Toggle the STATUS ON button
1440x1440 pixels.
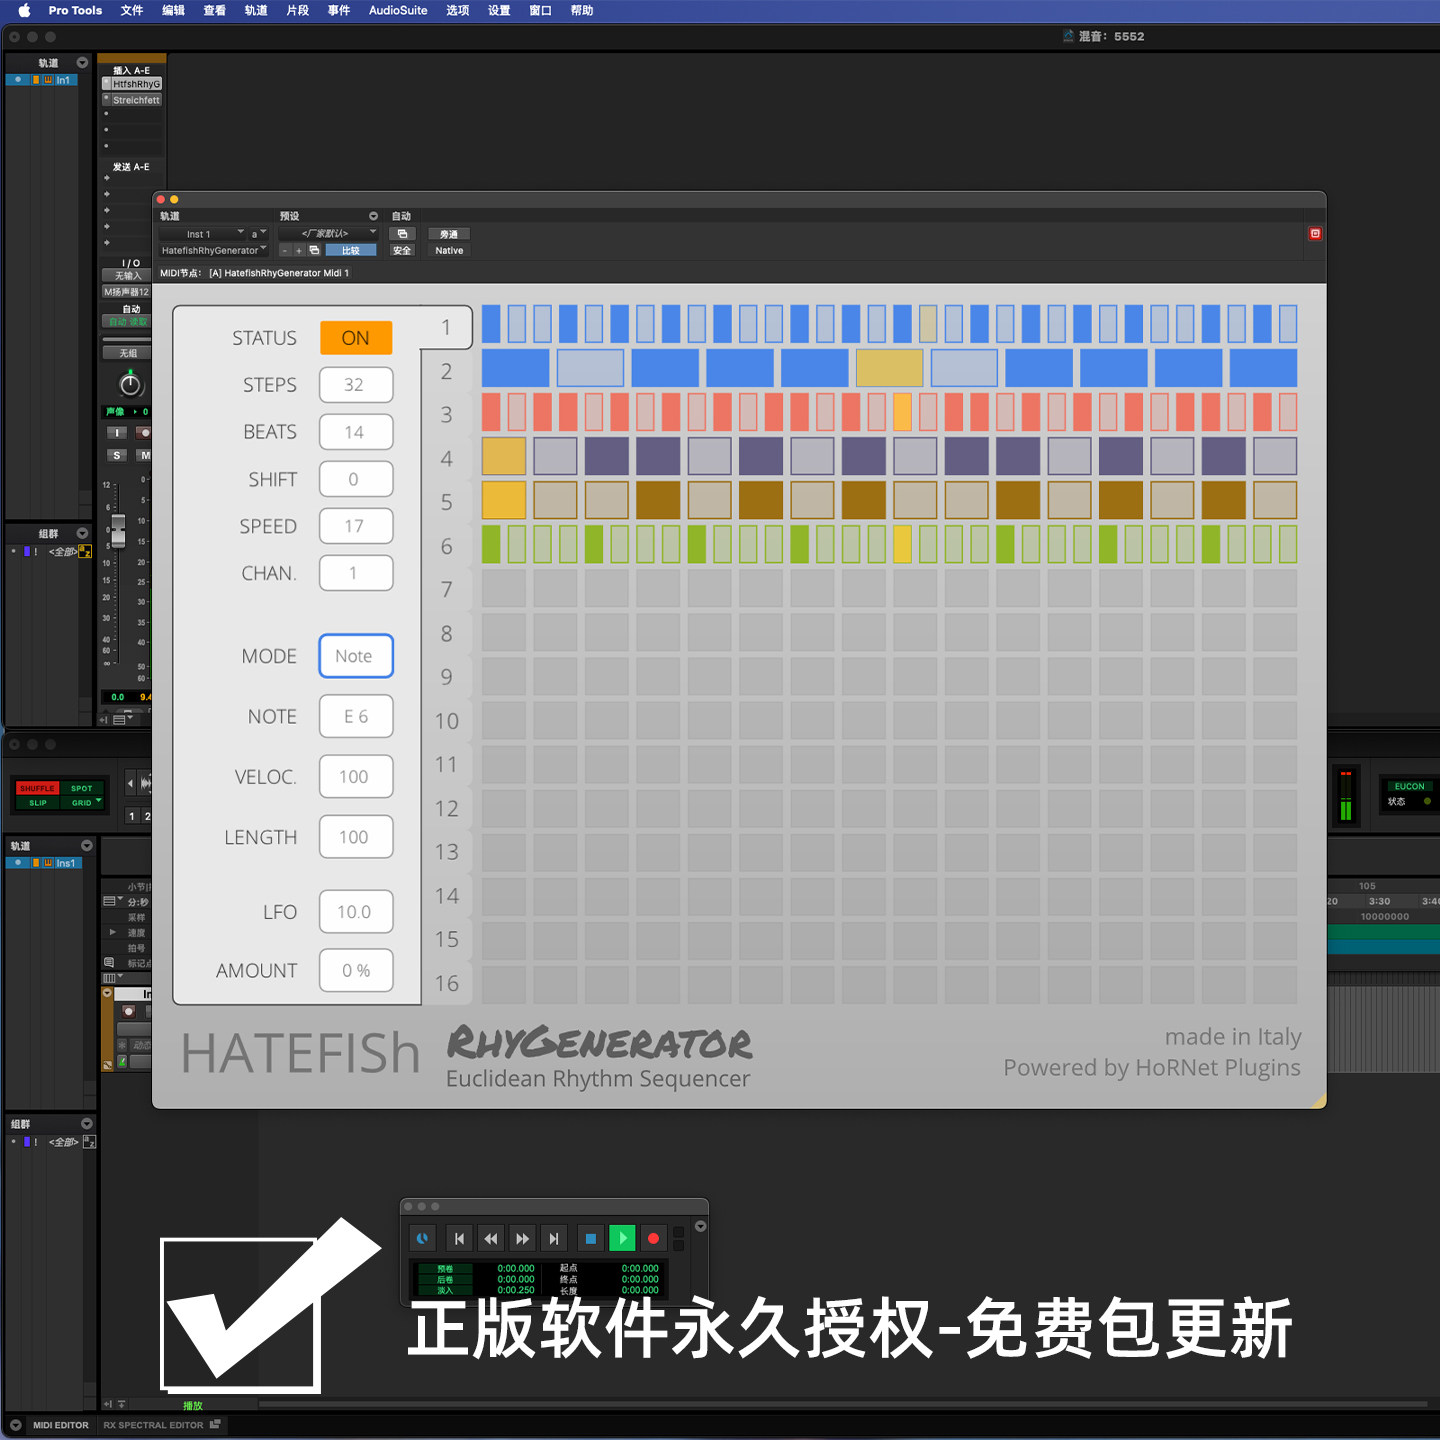tap(356, 338)
